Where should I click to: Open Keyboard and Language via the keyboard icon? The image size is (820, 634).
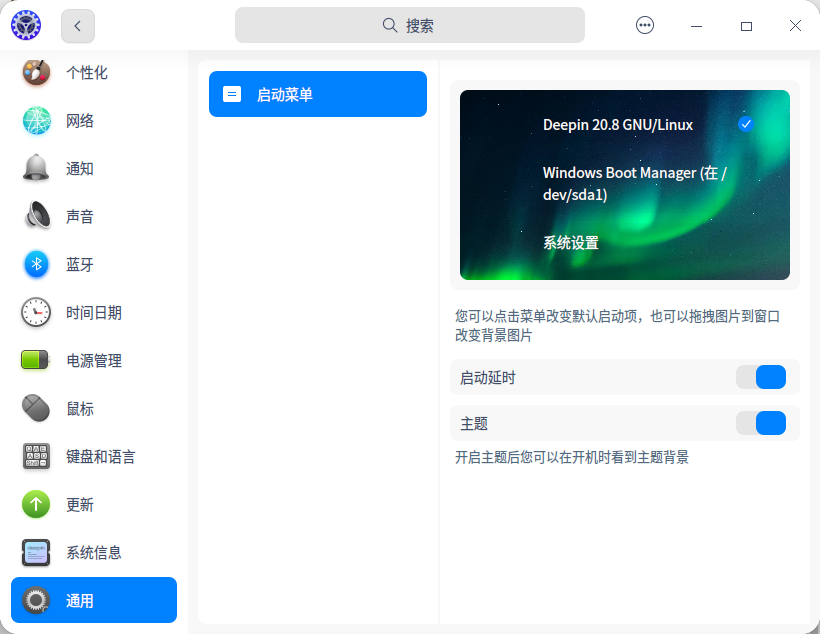pyautogui.click(x=36, y=456)
